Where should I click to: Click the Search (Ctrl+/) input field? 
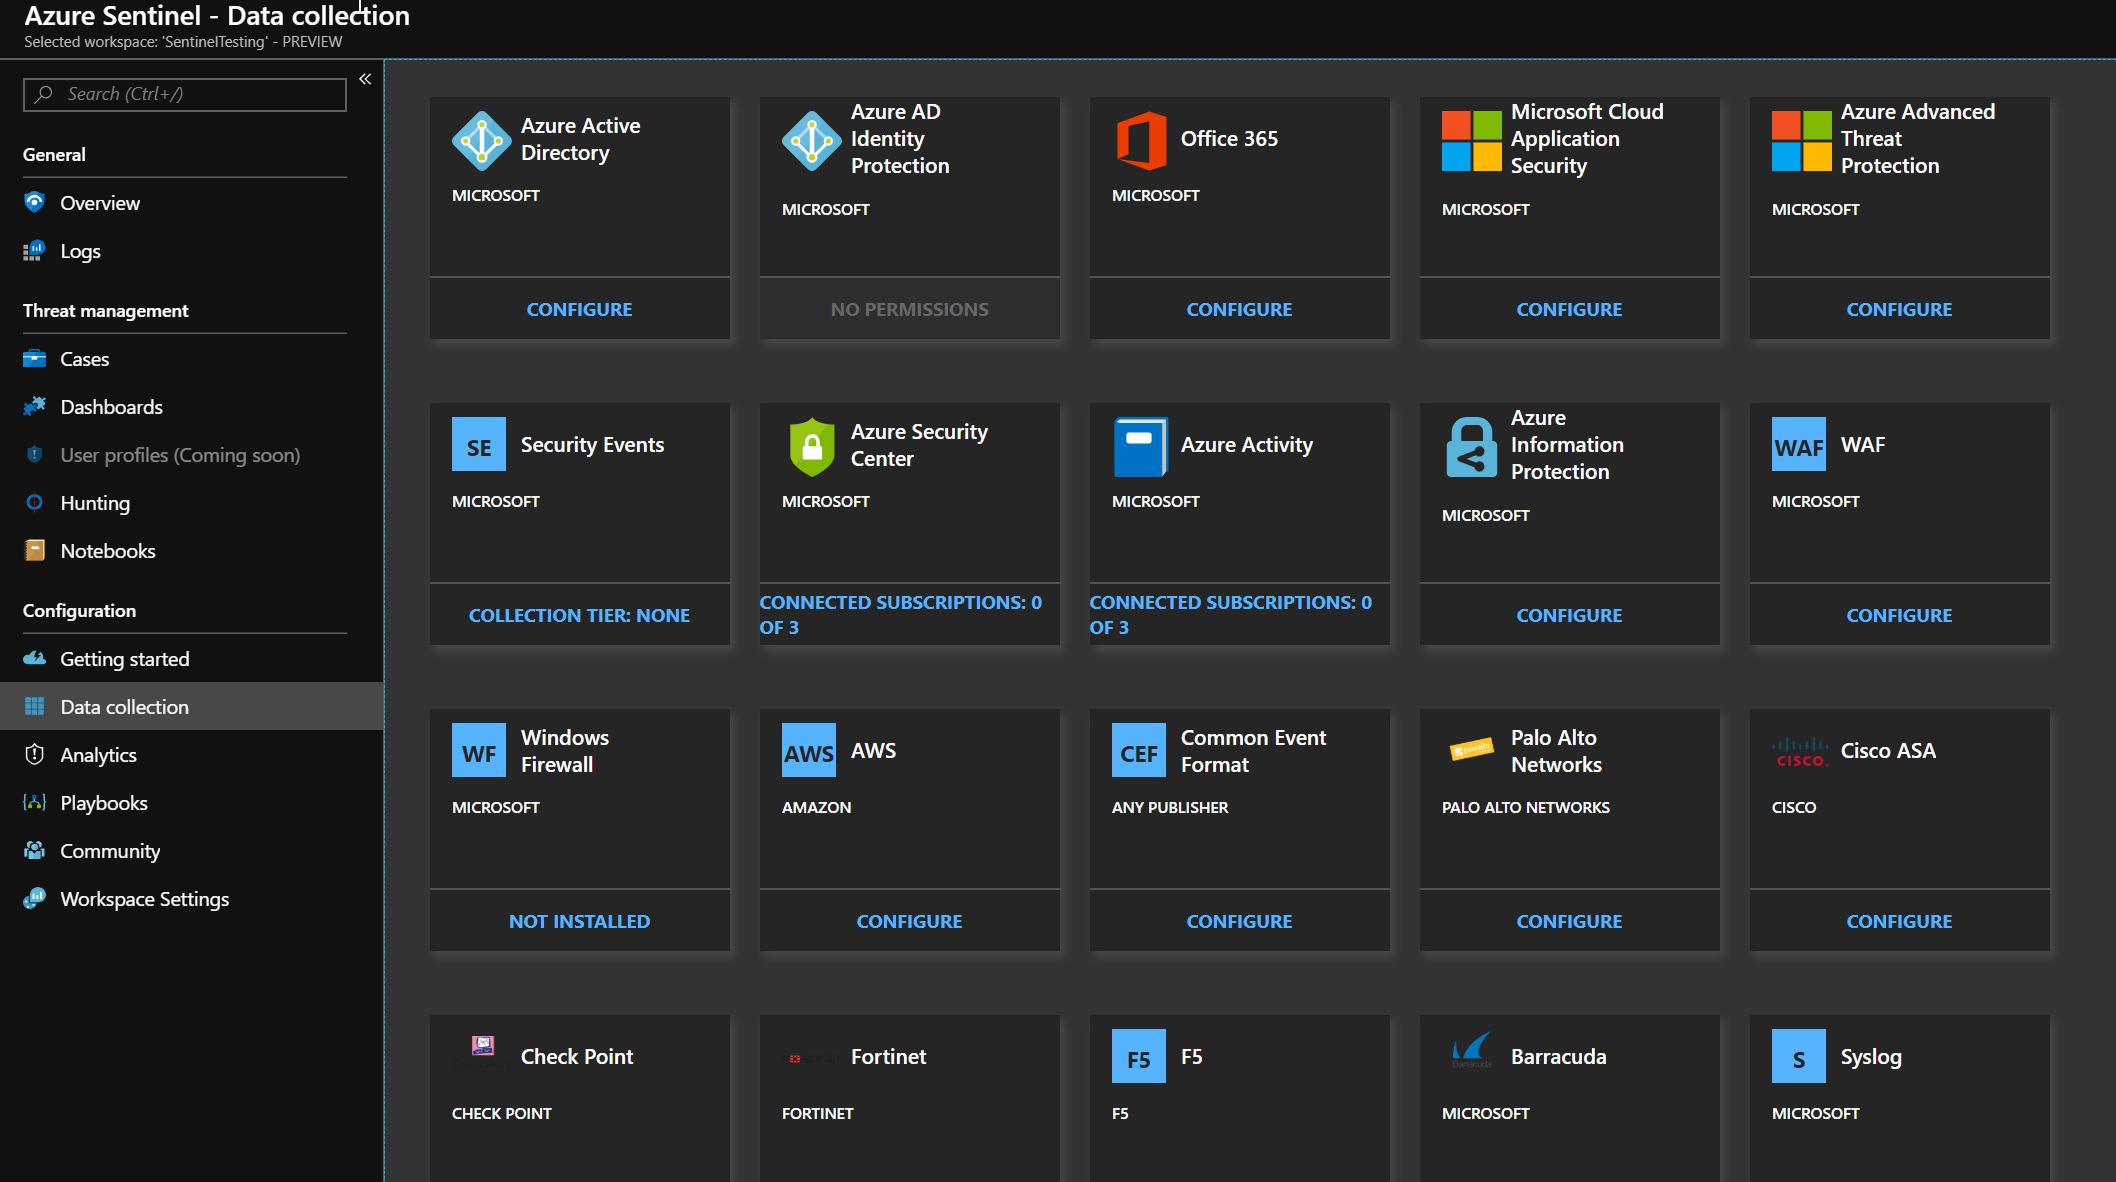(185, 94)
